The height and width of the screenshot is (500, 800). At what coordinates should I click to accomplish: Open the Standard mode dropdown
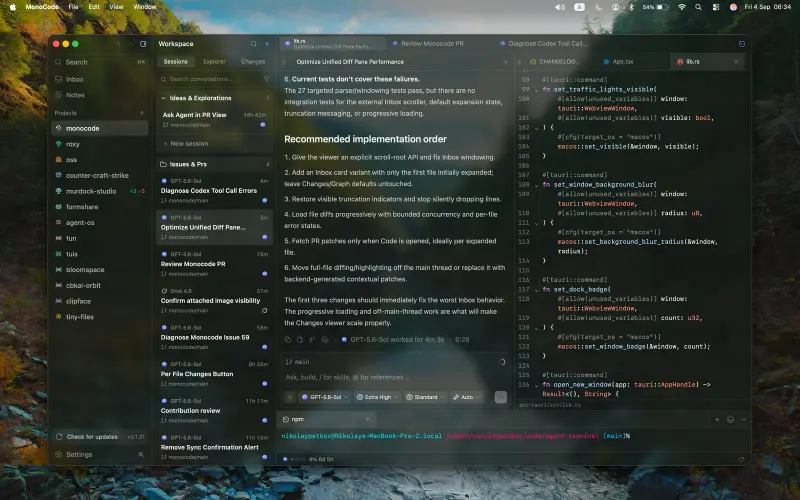coord(425,397)
